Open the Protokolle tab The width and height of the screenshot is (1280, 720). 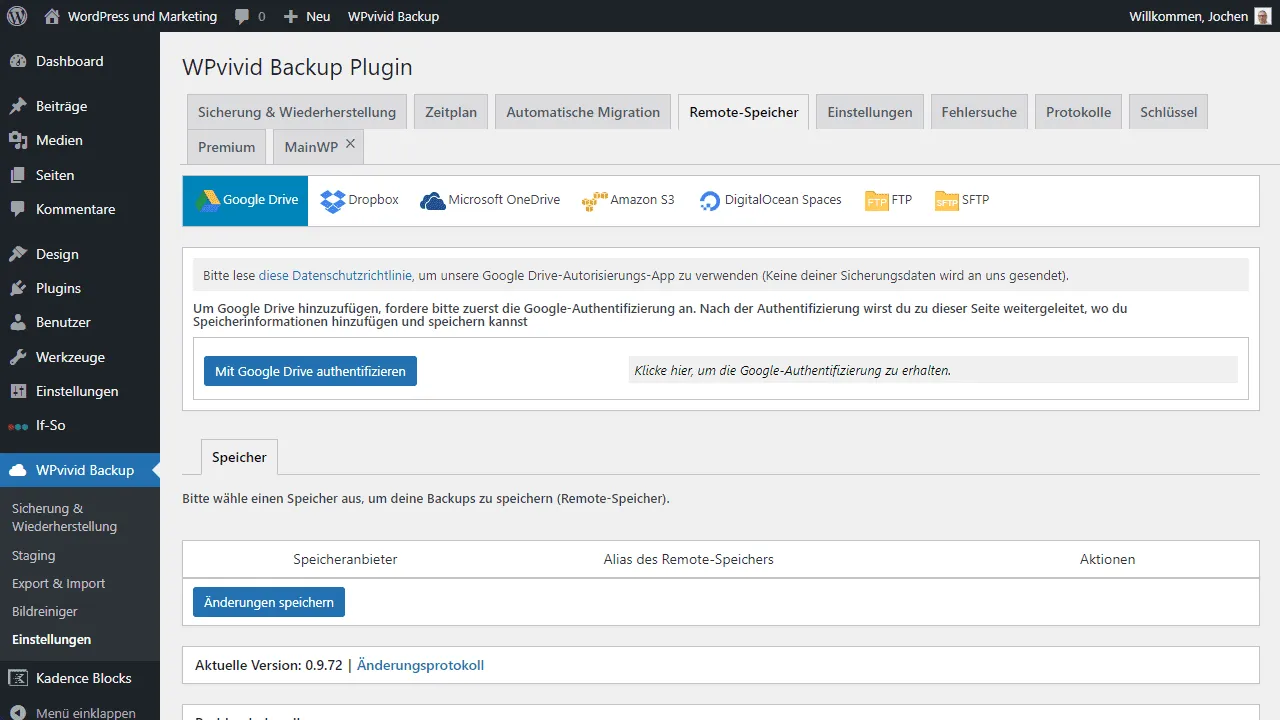[x=1078, y=112]
